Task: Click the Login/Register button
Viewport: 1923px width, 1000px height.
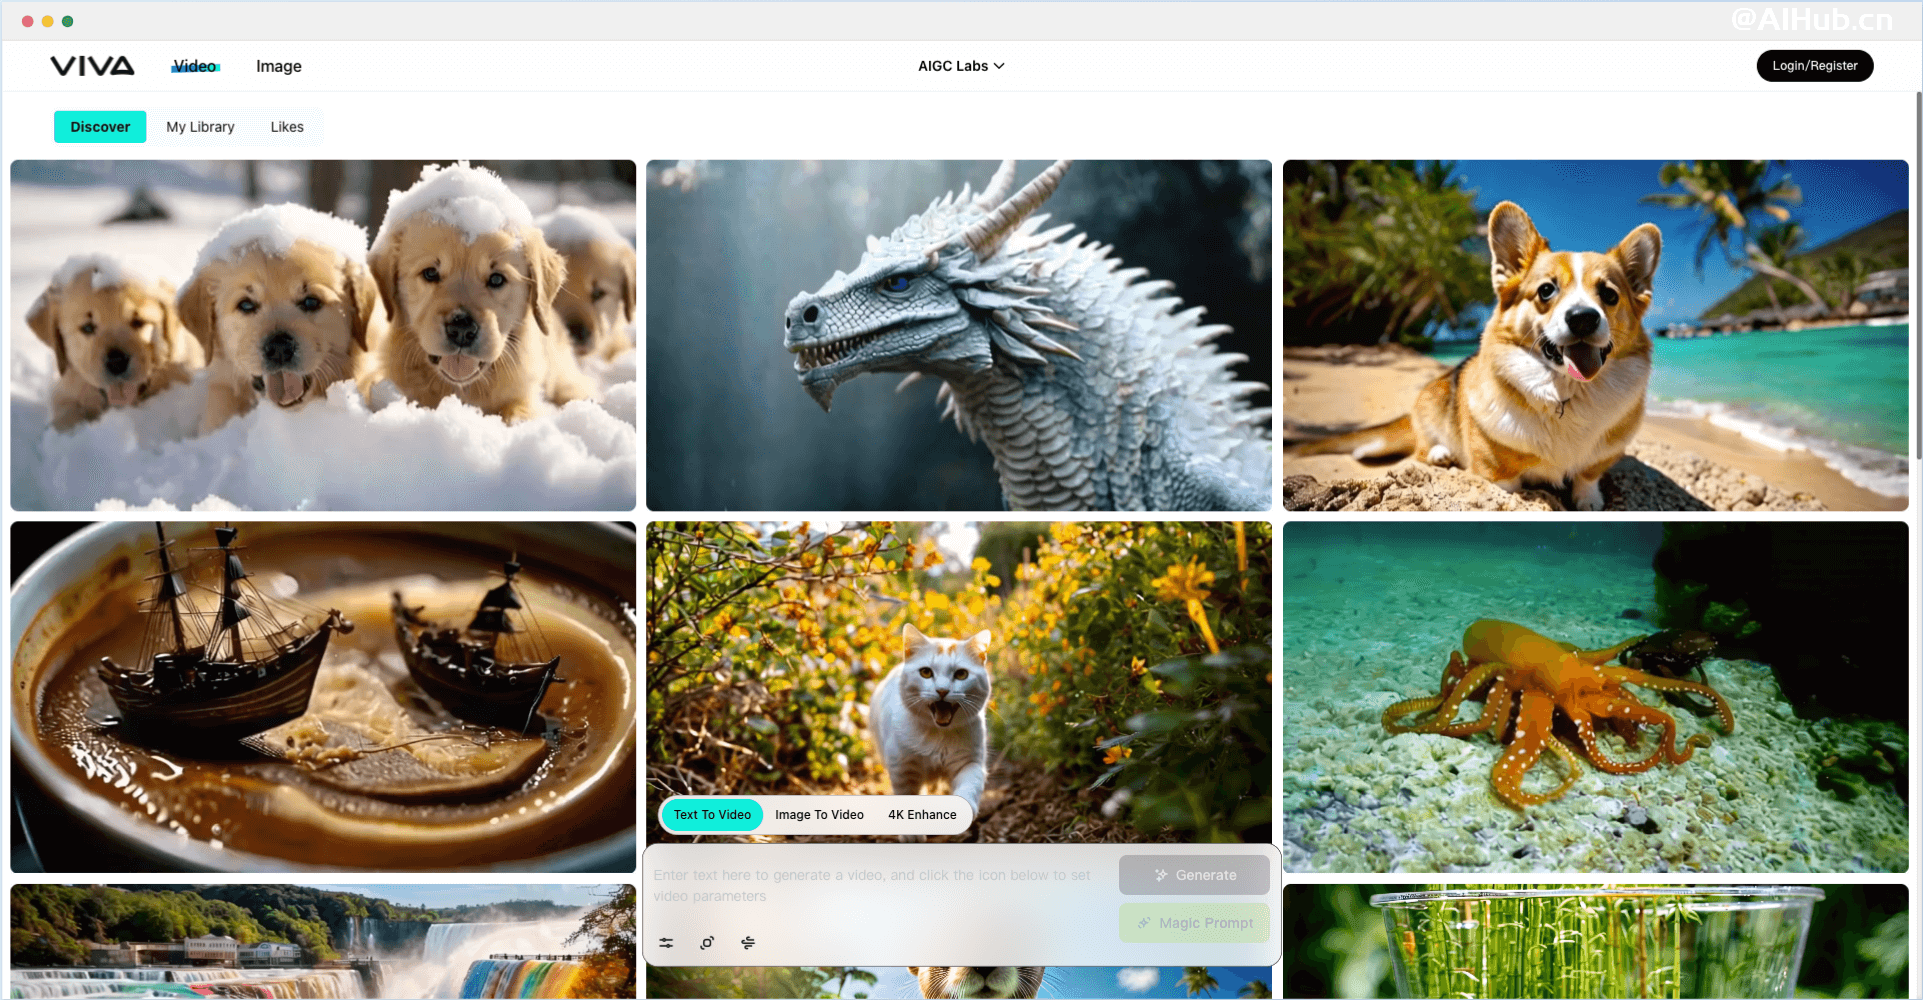Action: [1814, 66]
